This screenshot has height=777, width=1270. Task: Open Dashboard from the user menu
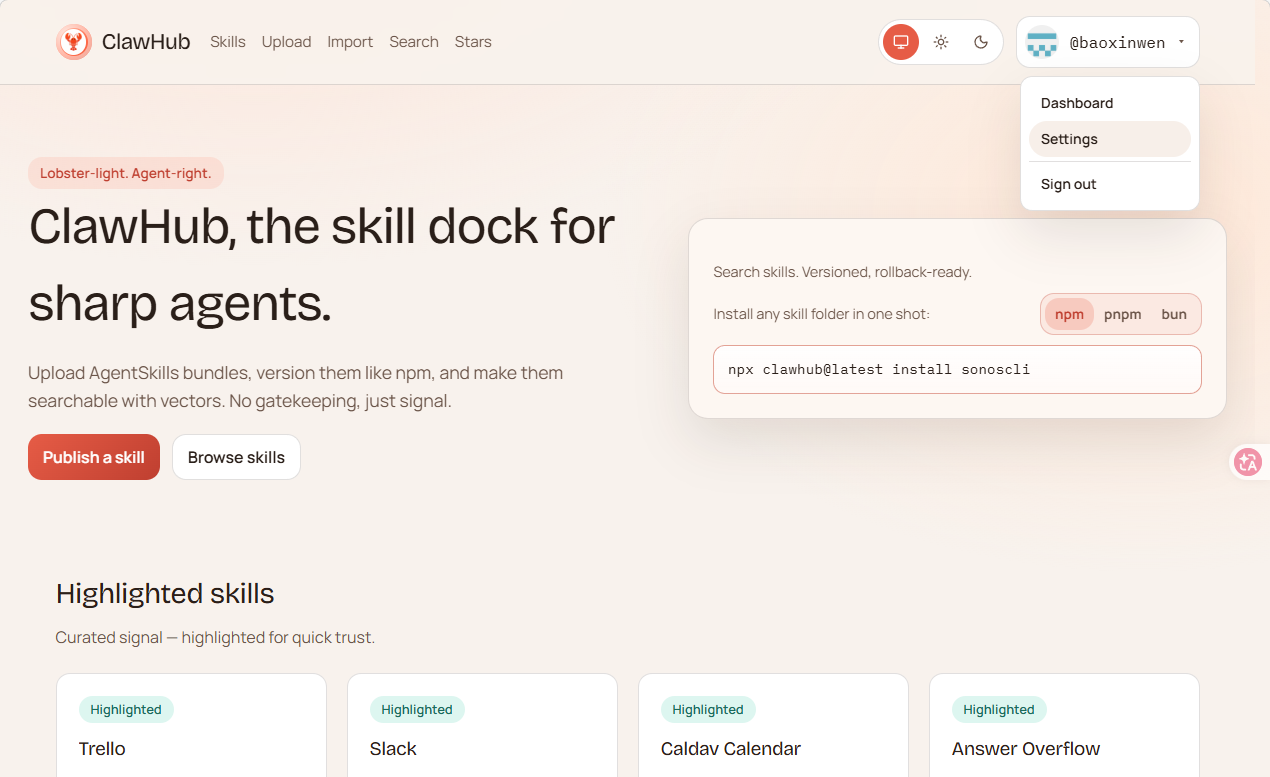1077,103
